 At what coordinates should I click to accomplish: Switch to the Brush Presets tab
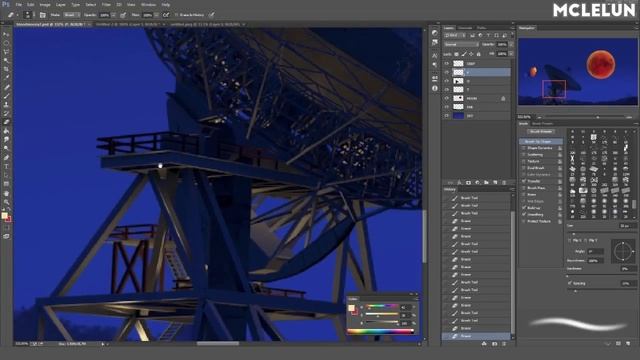(542, 124)
